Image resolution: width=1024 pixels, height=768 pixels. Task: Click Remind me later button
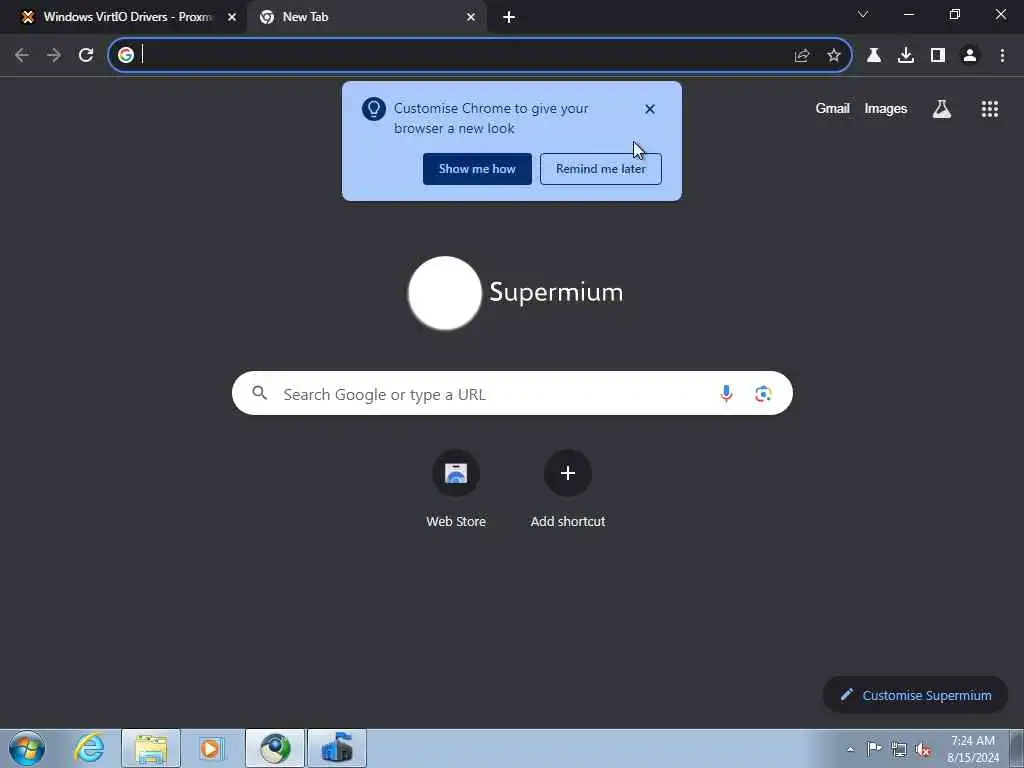click(x=601, y=169)
